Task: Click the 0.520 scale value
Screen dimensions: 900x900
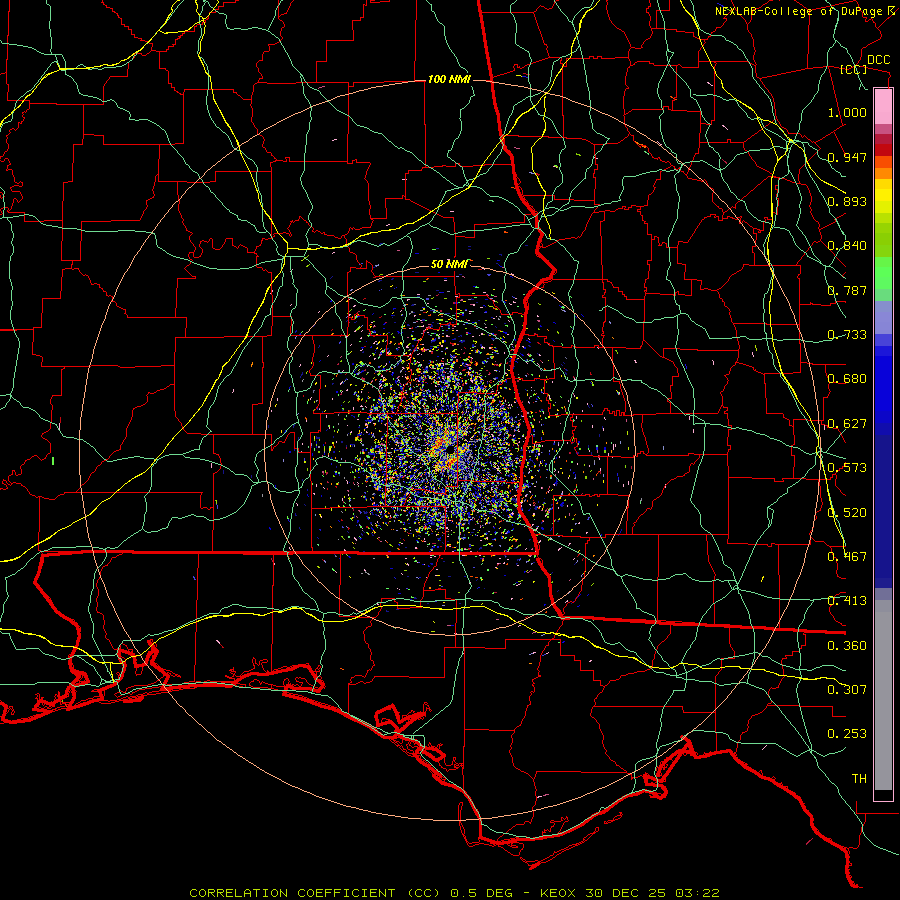Action: [x=847, y=513]
